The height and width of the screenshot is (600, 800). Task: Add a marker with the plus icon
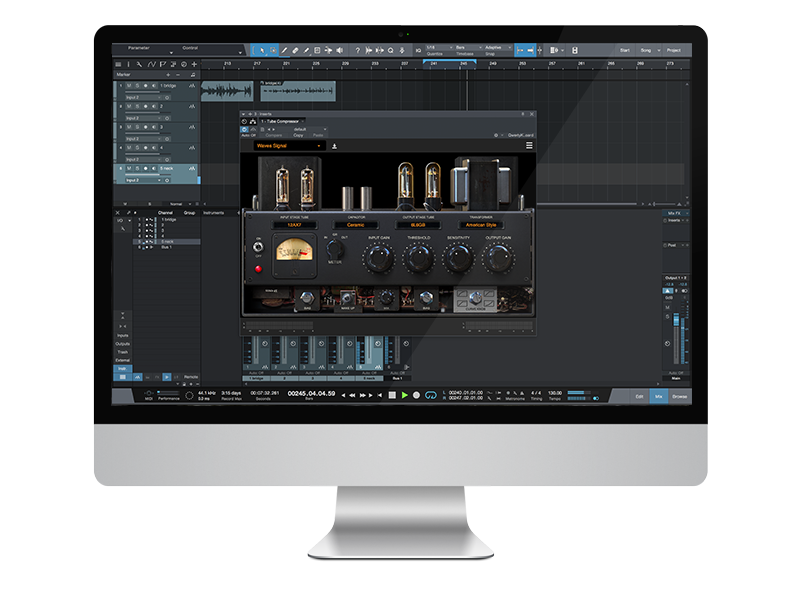[168, 74]
